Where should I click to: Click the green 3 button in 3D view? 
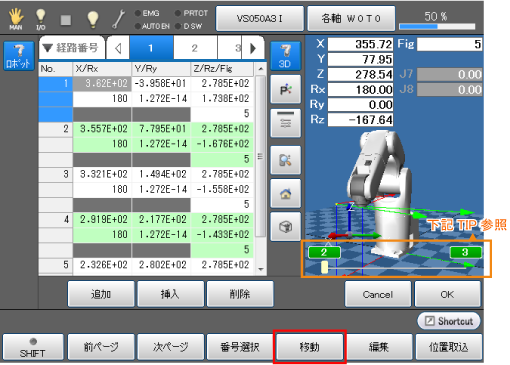pyautogui.click(x=465, y=252)
